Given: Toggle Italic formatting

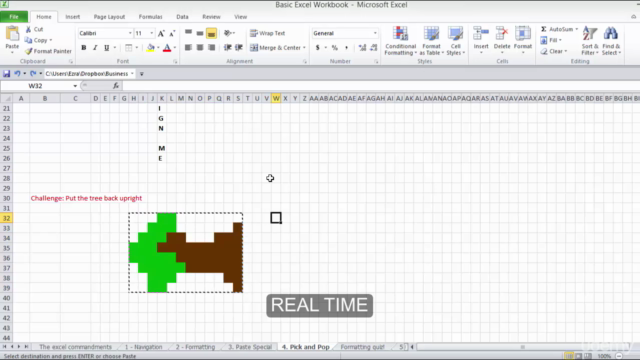Looking at the screenshot, I should click(x=95, y=48).
